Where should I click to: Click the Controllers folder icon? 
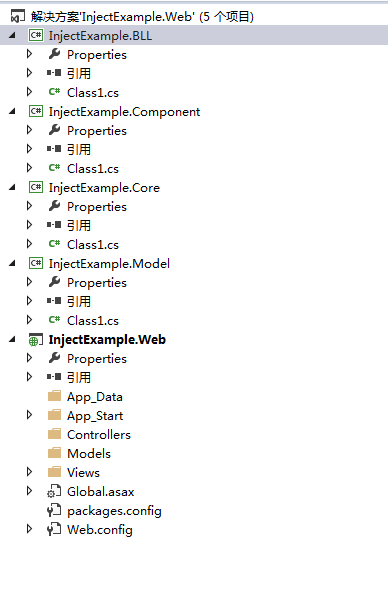click(54, 434)
